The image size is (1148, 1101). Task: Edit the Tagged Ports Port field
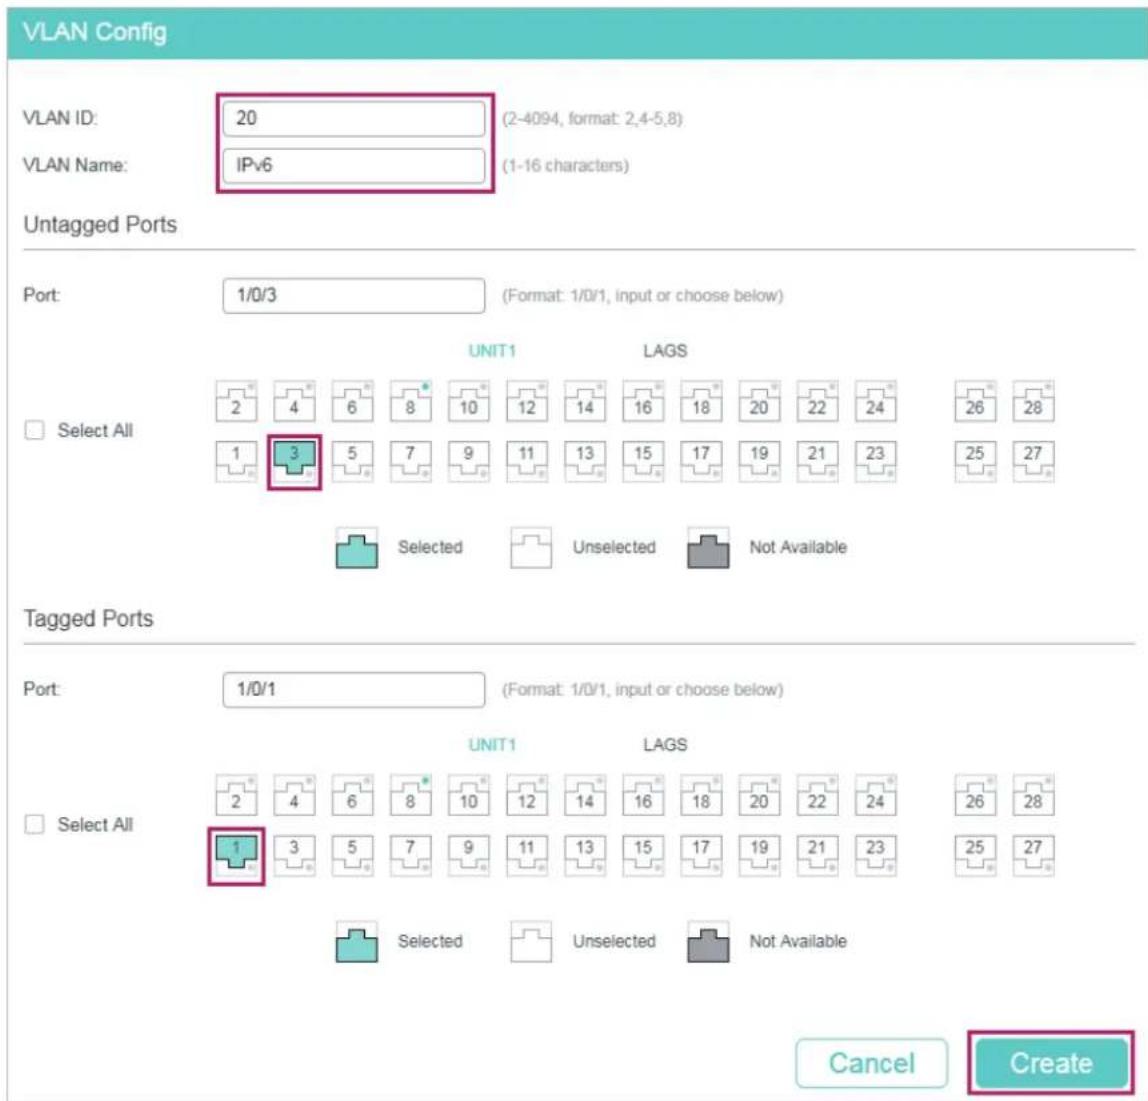tap(354, 690)
